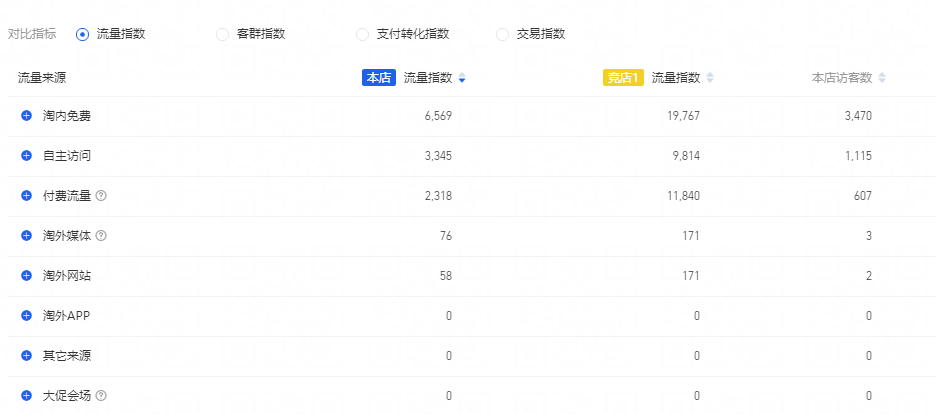
Task: Click the value 11,840
Action: click(x=683, y=196)
